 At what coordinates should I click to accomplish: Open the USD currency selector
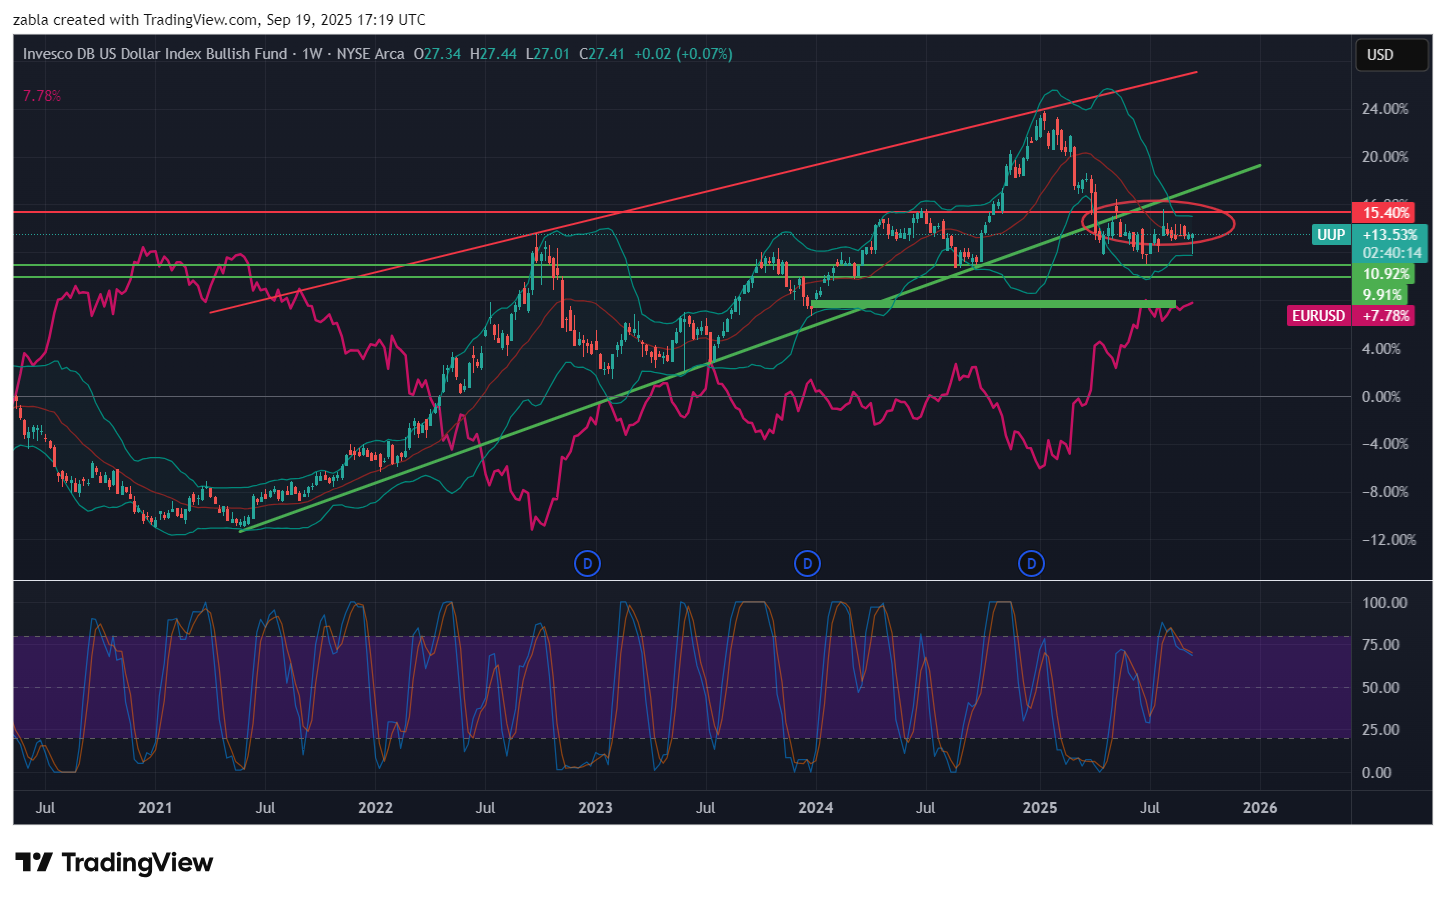point(1390,55)
